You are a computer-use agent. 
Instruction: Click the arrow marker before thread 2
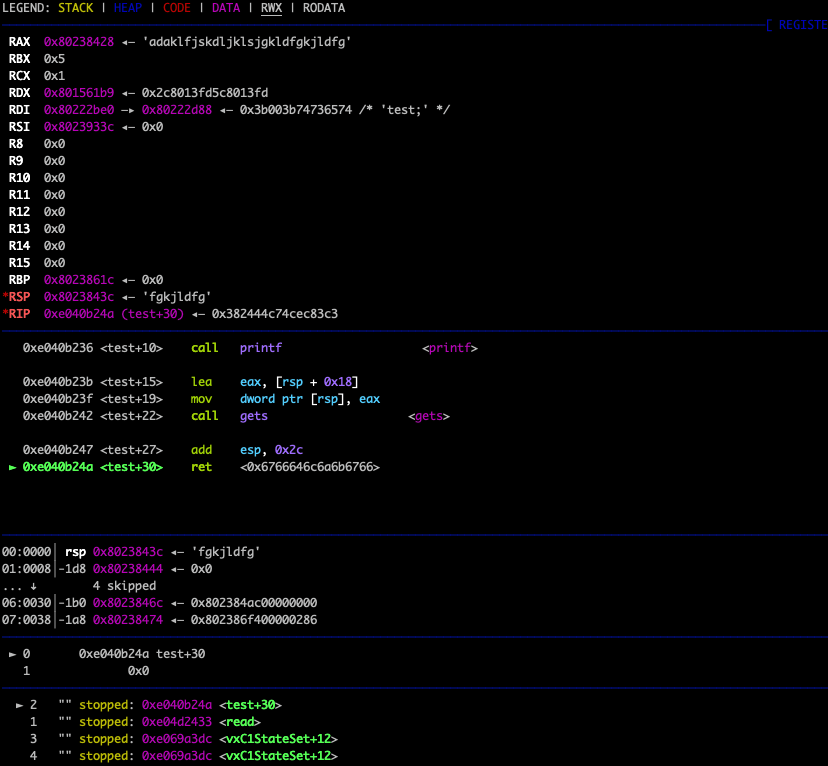pyautogui.click(x=20, y=705)
